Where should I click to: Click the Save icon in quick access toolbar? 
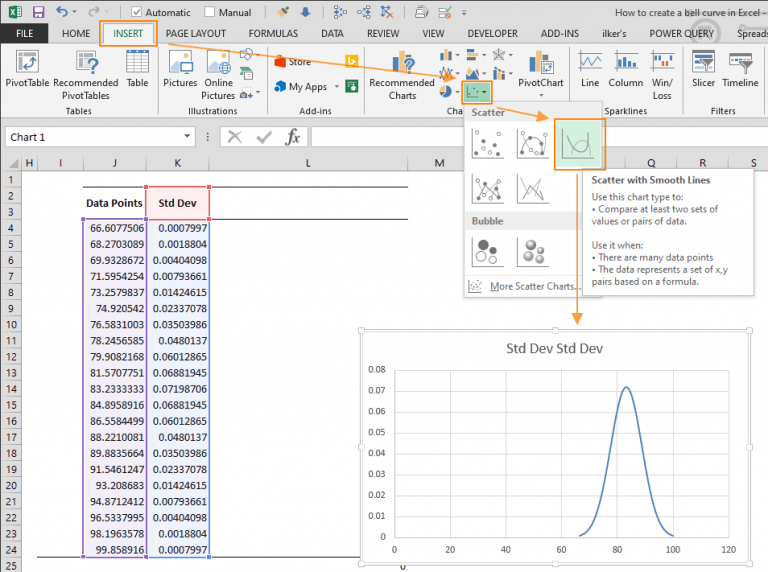[38, 12]
